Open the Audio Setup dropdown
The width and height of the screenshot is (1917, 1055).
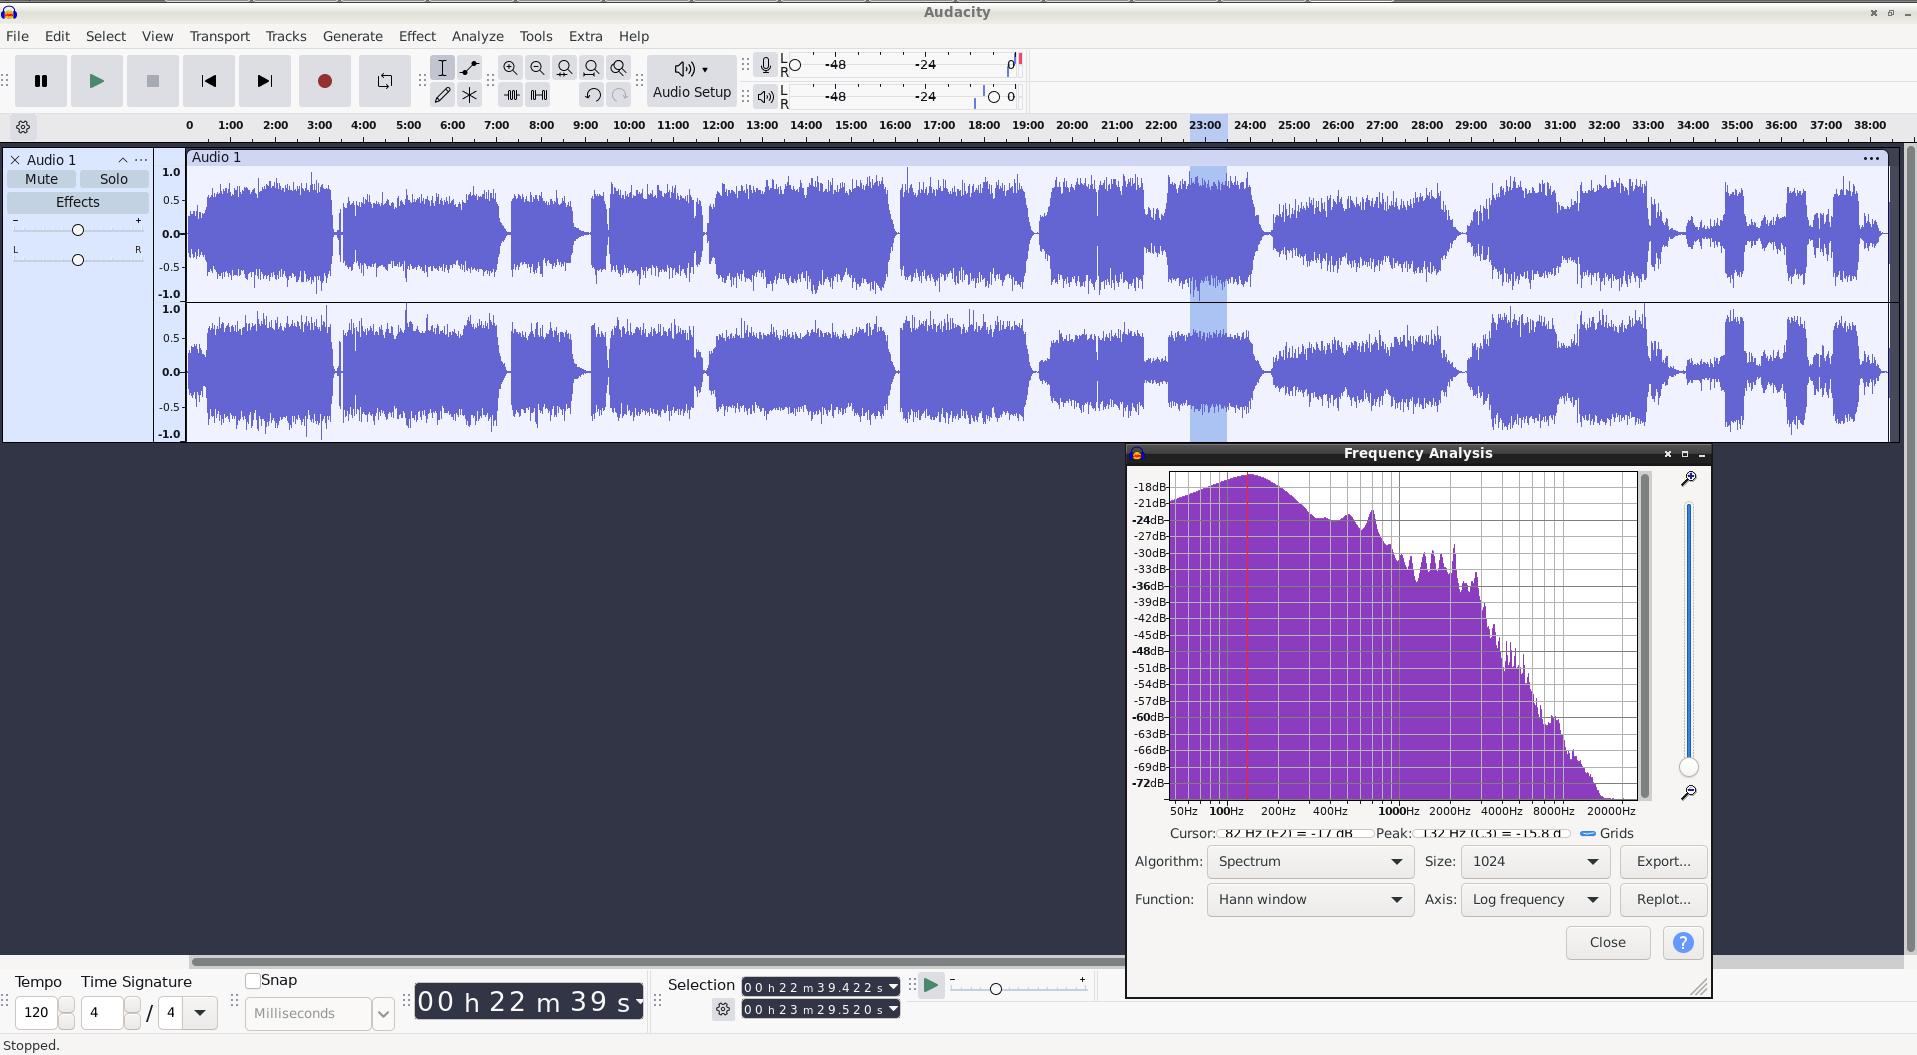692,81
